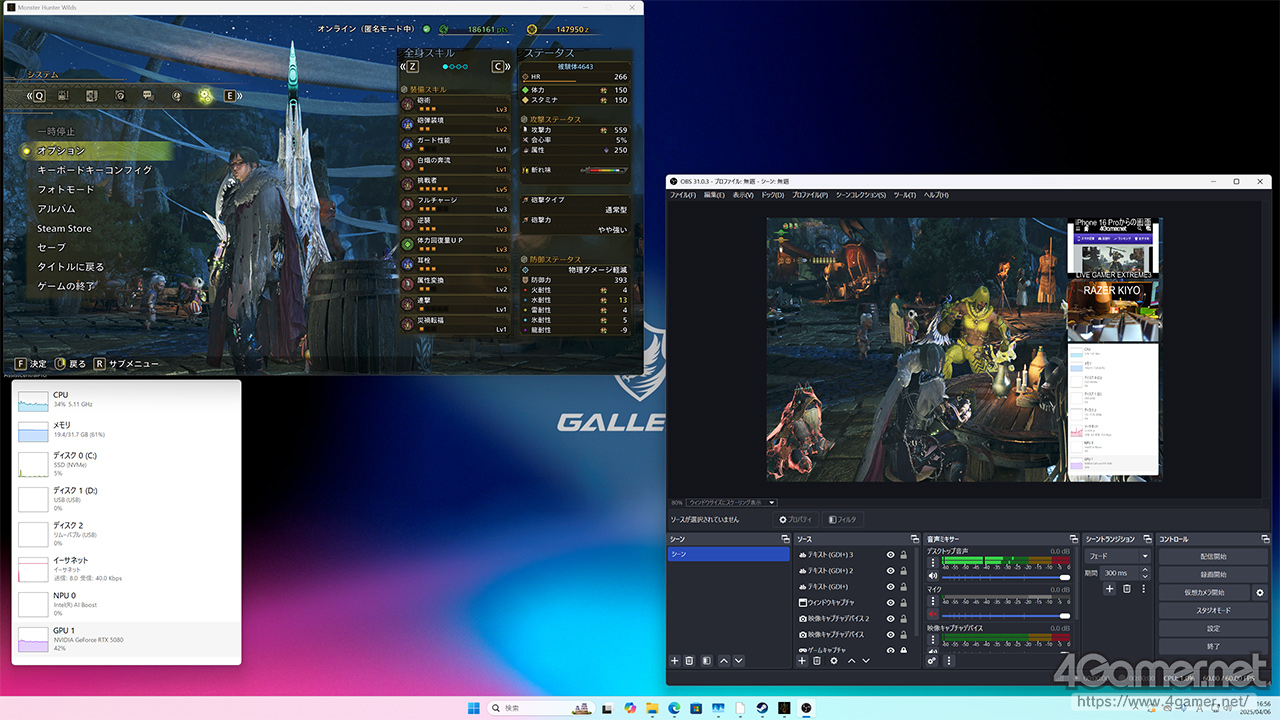Open virtual camera settings gear icon
The image size is (1280, 720).
[x=1260, y=592]
